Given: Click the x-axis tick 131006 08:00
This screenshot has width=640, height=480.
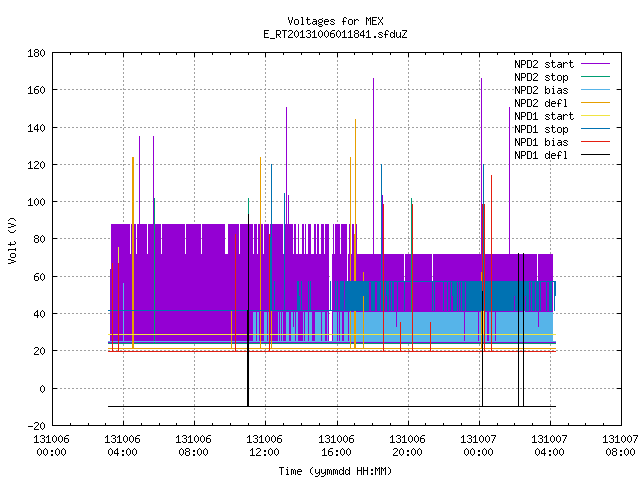Looking at the screenshot, I should tap(193, 446).
